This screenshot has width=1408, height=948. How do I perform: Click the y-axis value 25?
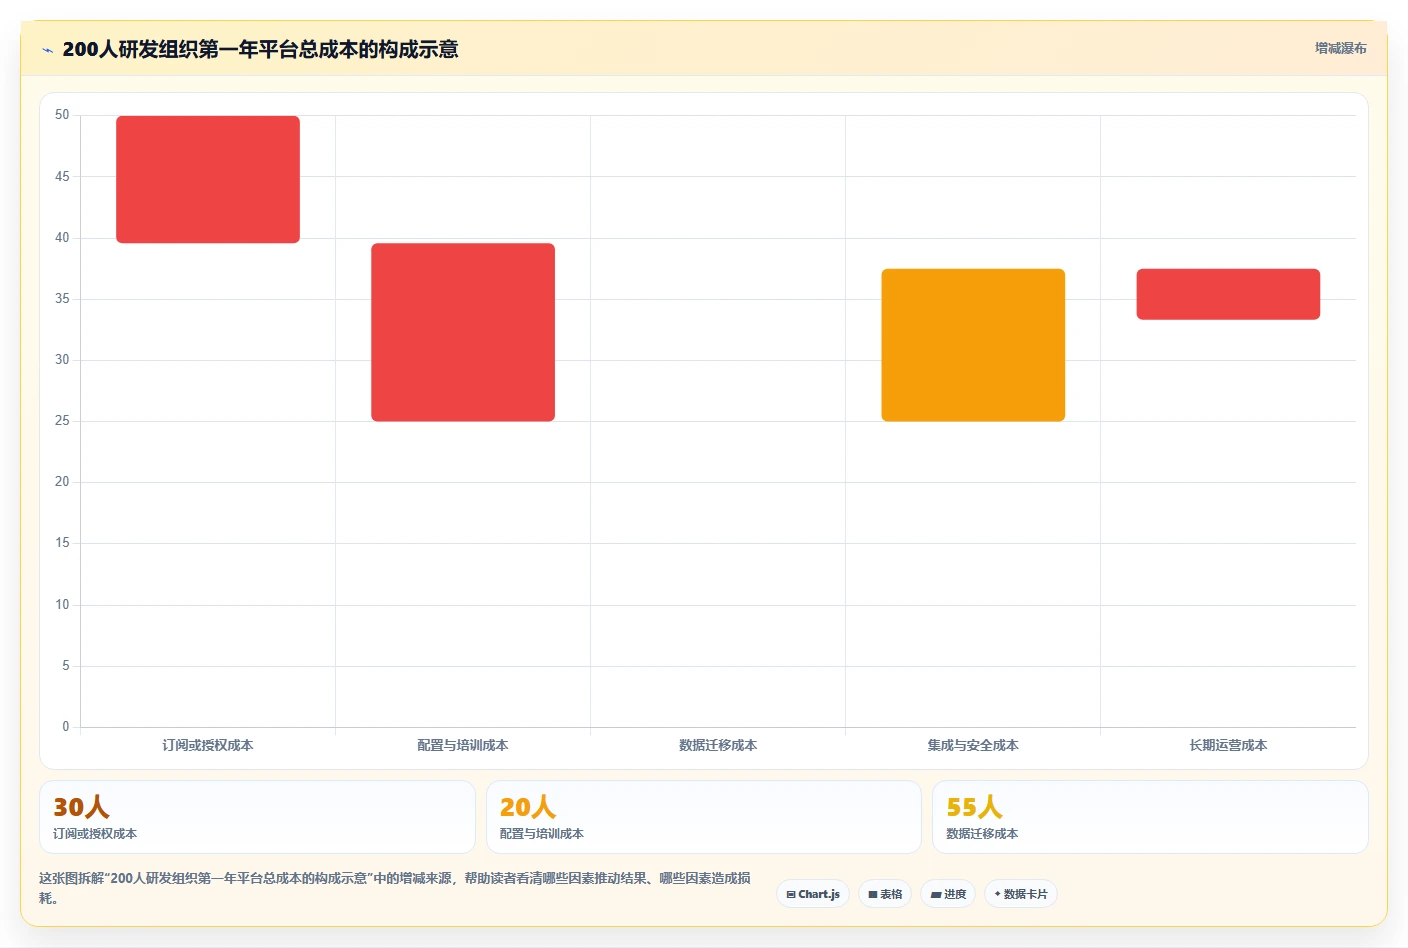pyautogui.click(x=62, y=421)
